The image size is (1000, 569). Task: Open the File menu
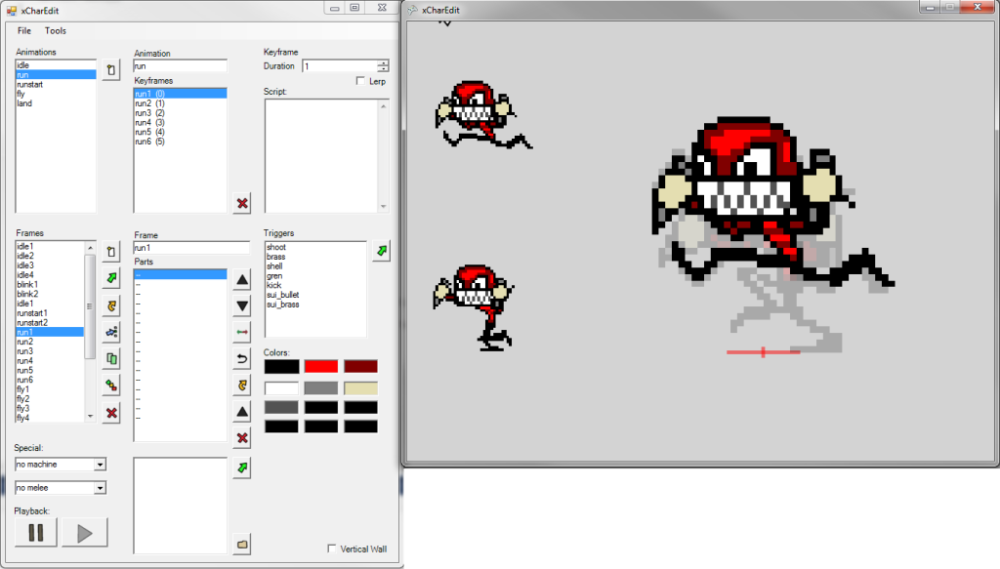(x=24, y=31)
